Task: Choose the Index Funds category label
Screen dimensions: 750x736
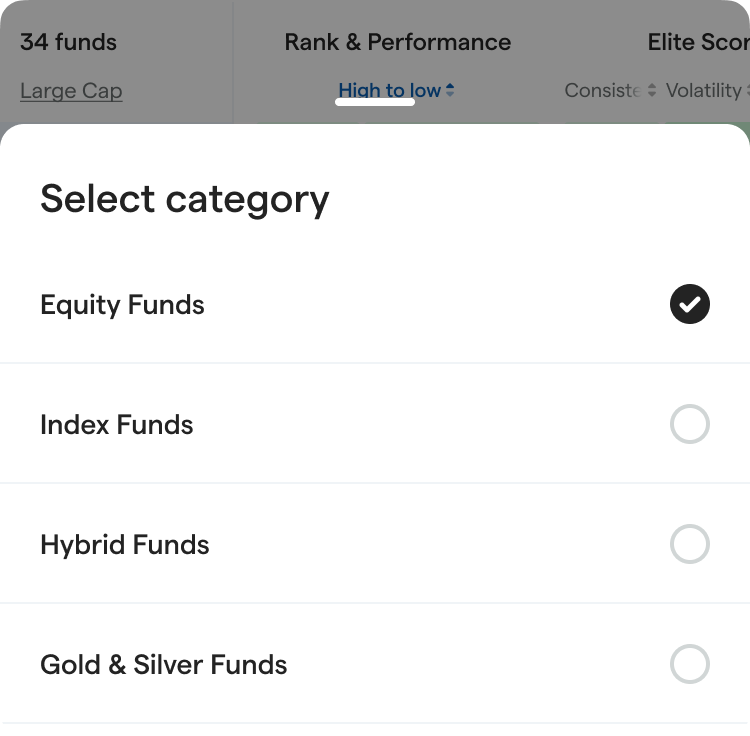Action: (116, 425)
